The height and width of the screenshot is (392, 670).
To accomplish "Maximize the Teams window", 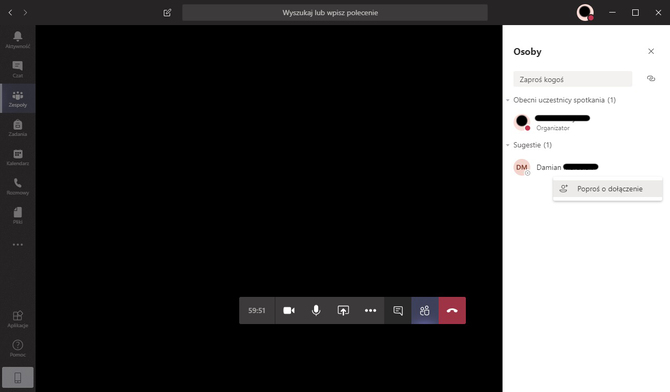I will click(635, 13).
